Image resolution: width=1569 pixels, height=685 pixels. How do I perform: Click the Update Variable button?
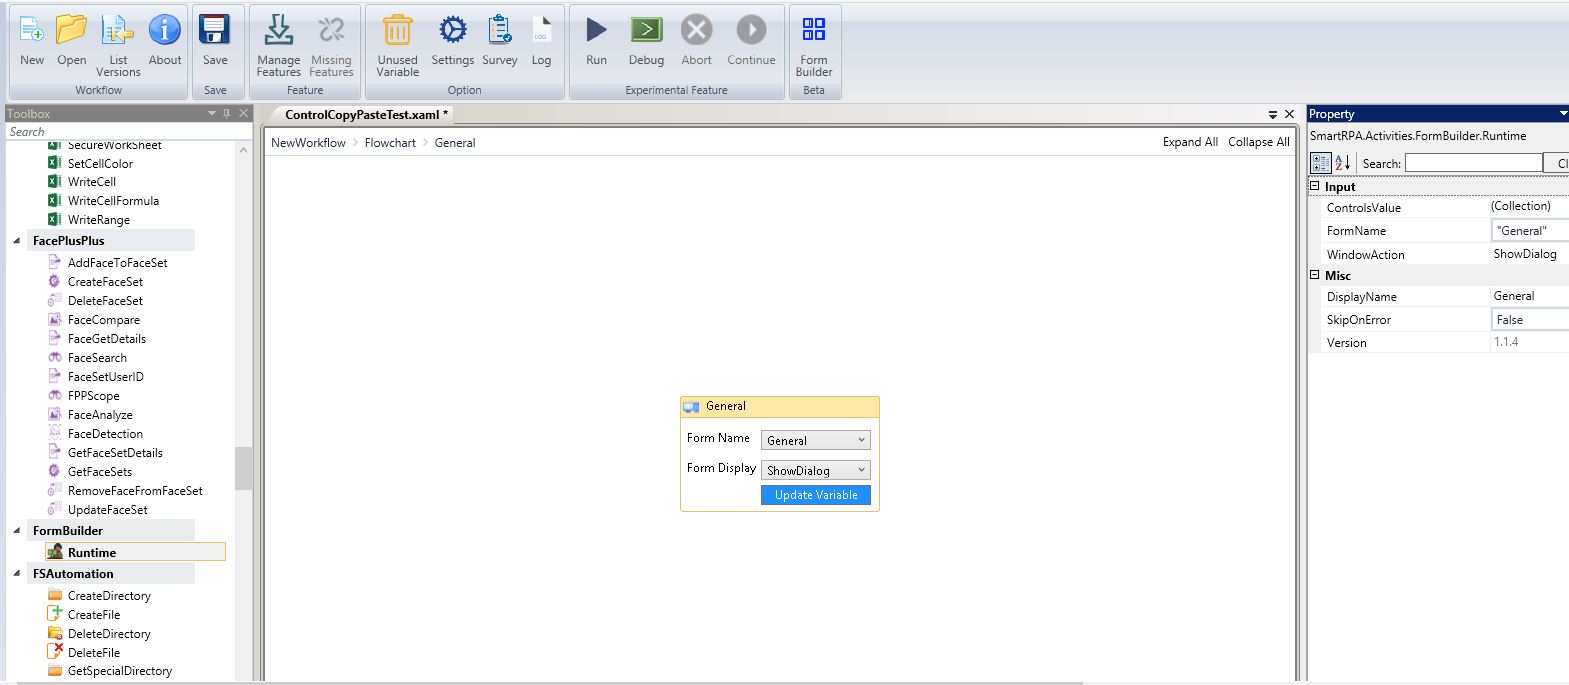[x=815, y=495]
